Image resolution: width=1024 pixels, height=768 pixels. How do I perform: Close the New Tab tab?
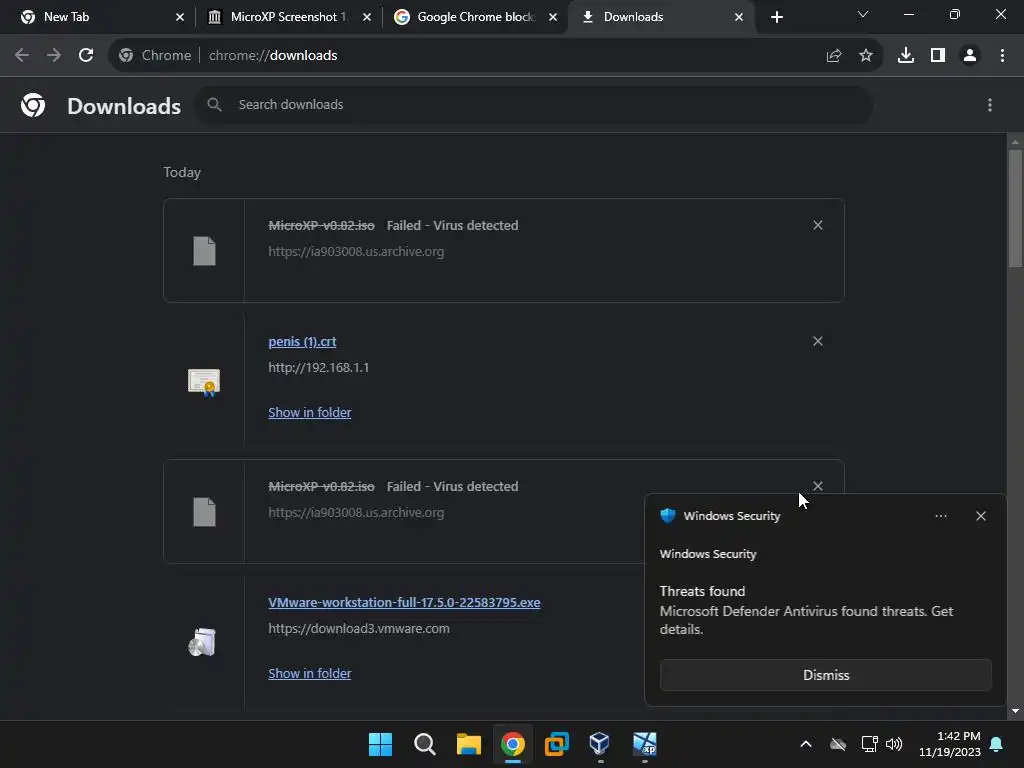[180, 17]
